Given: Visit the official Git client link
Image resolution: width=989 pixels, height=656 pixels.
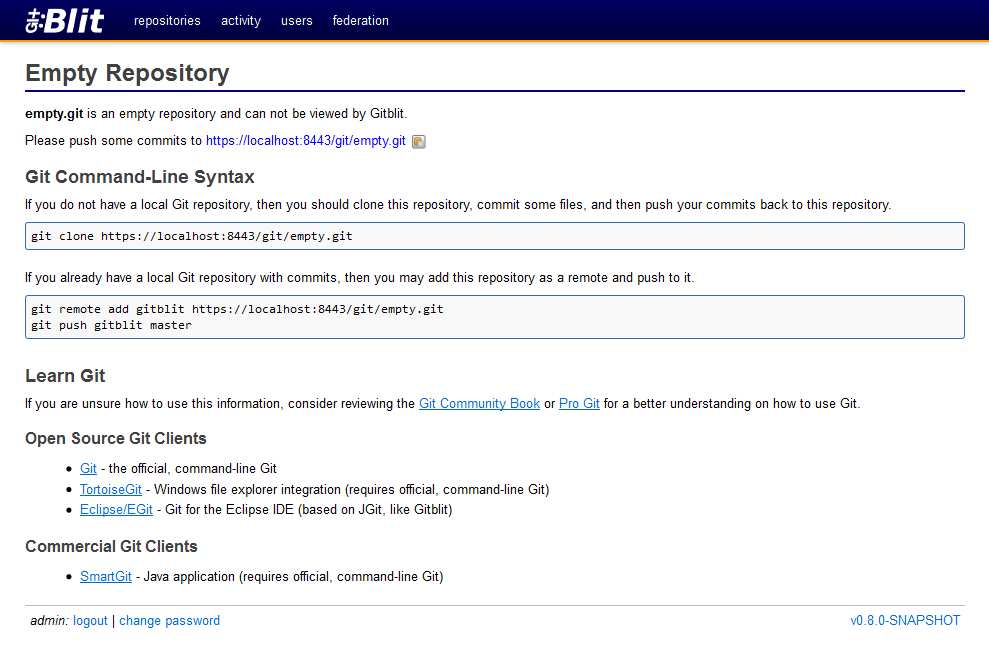Looking at the screenshot, I should click(x=88, y=469).
